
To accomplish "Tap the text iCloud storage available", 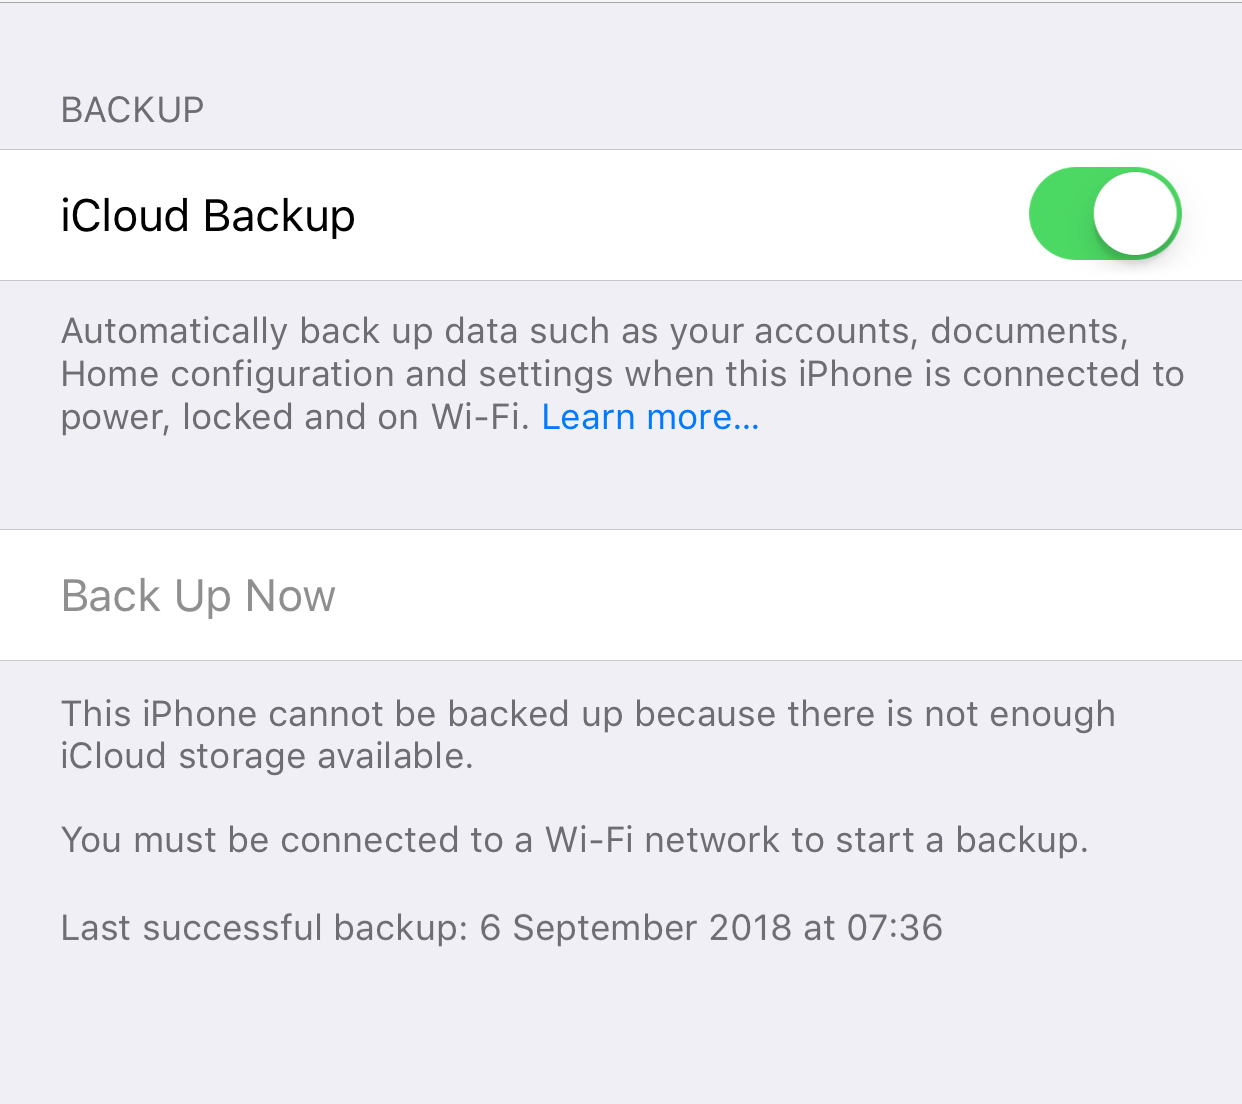I will pos(267,756).
